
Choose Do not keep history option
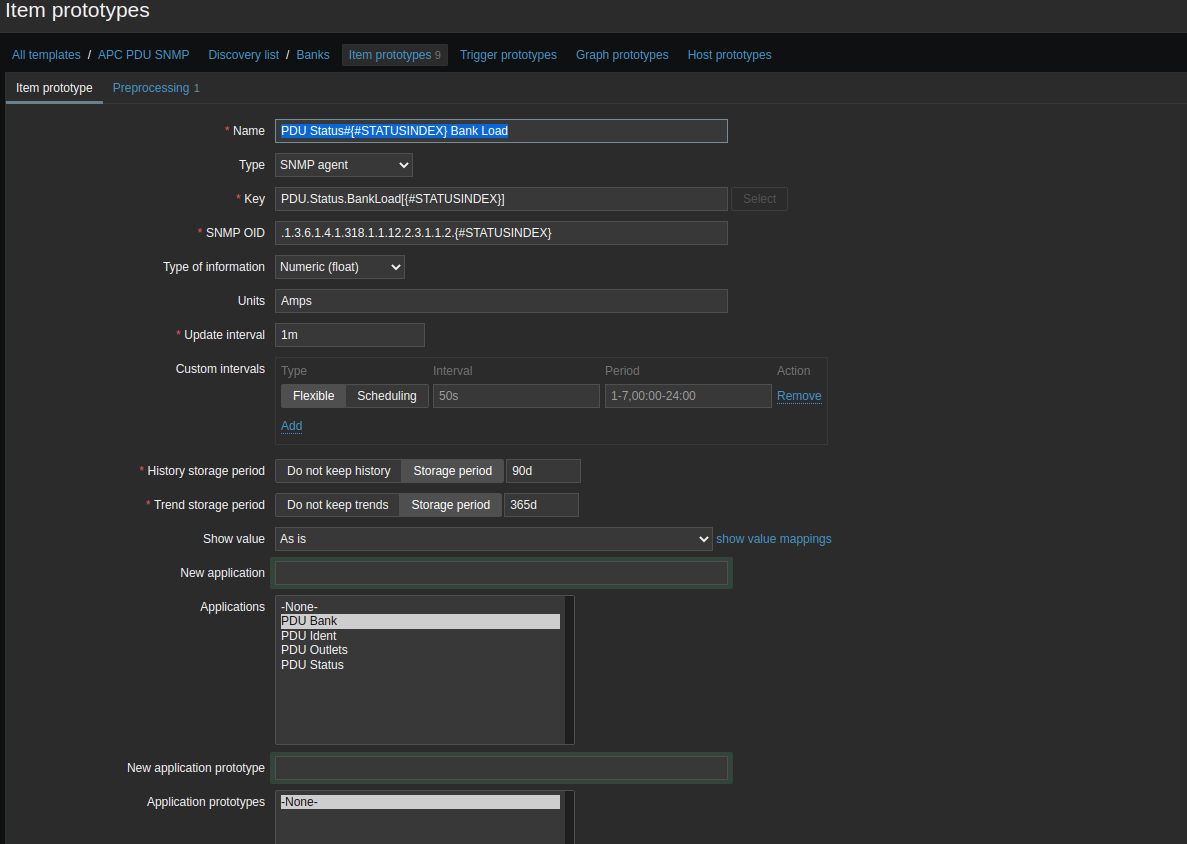338,471
